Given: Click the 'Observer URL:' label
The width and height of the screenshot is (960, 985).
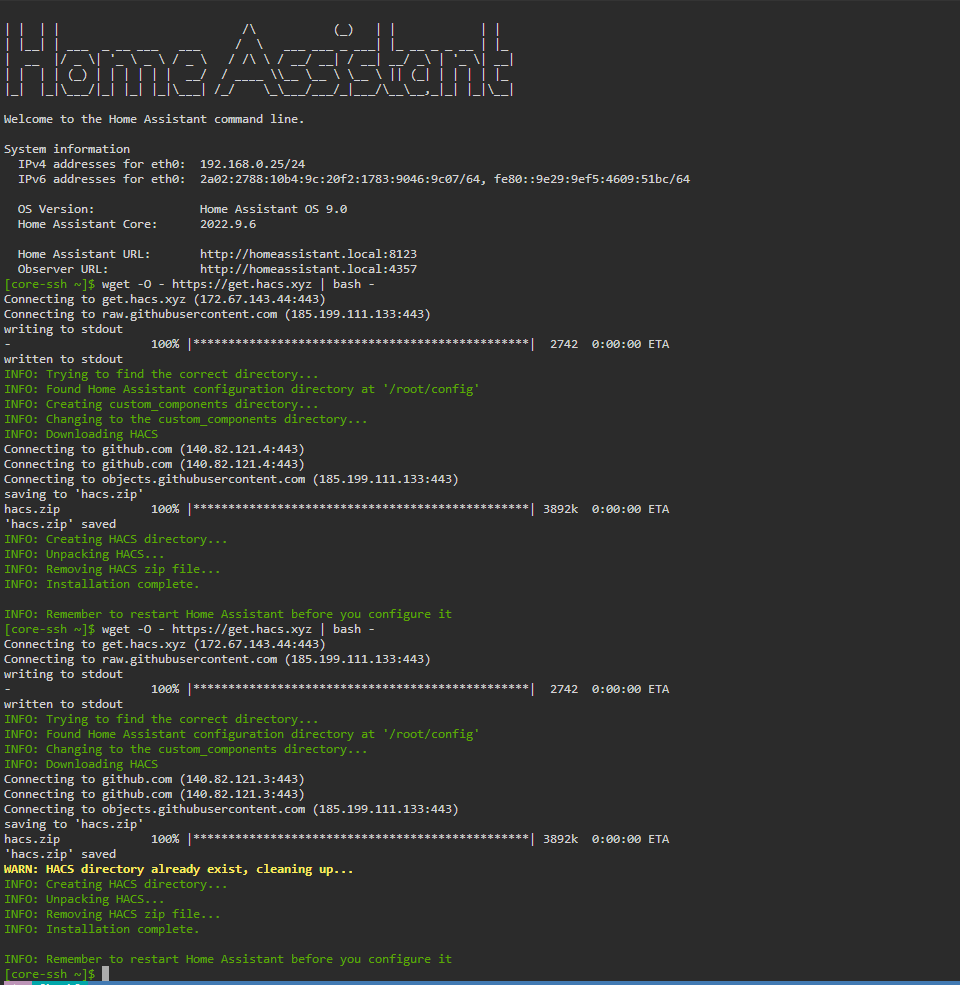Looking at the screenshot, I should coord(63,269).
